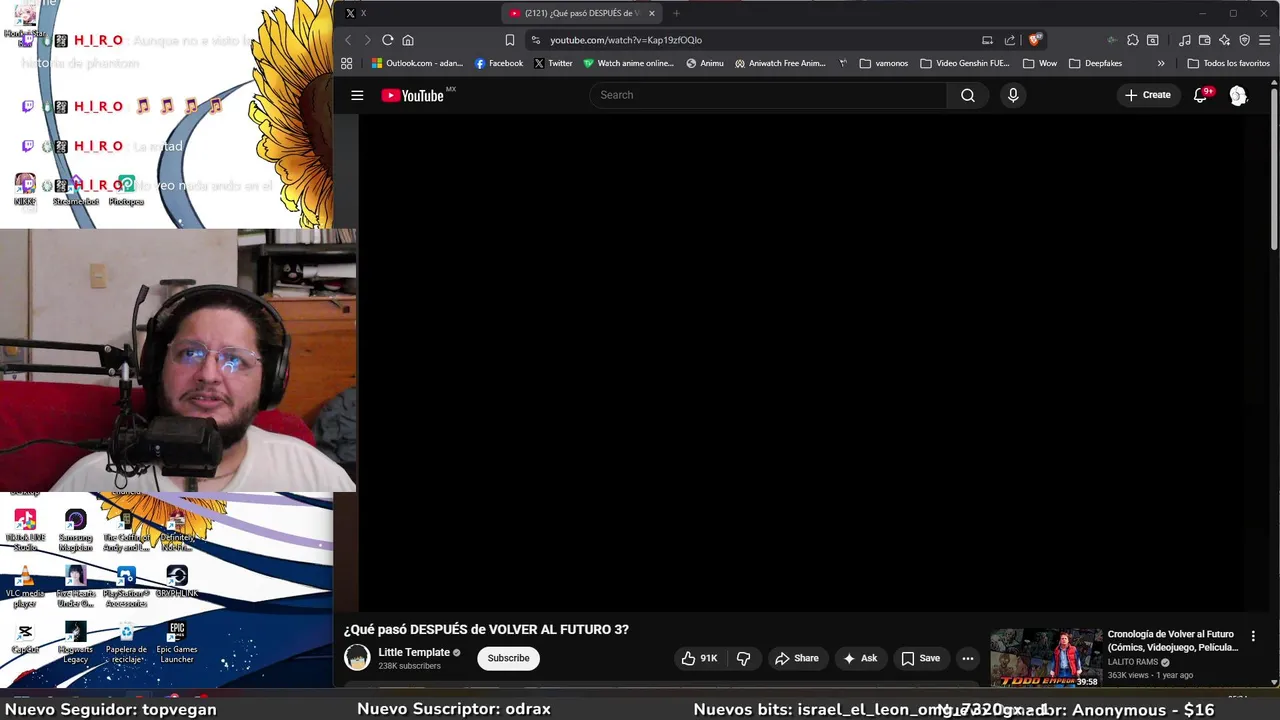Open GRYPHLINK desktop shortcut
The width and height of the screenshot is (1280, 720).
point(177,582)
